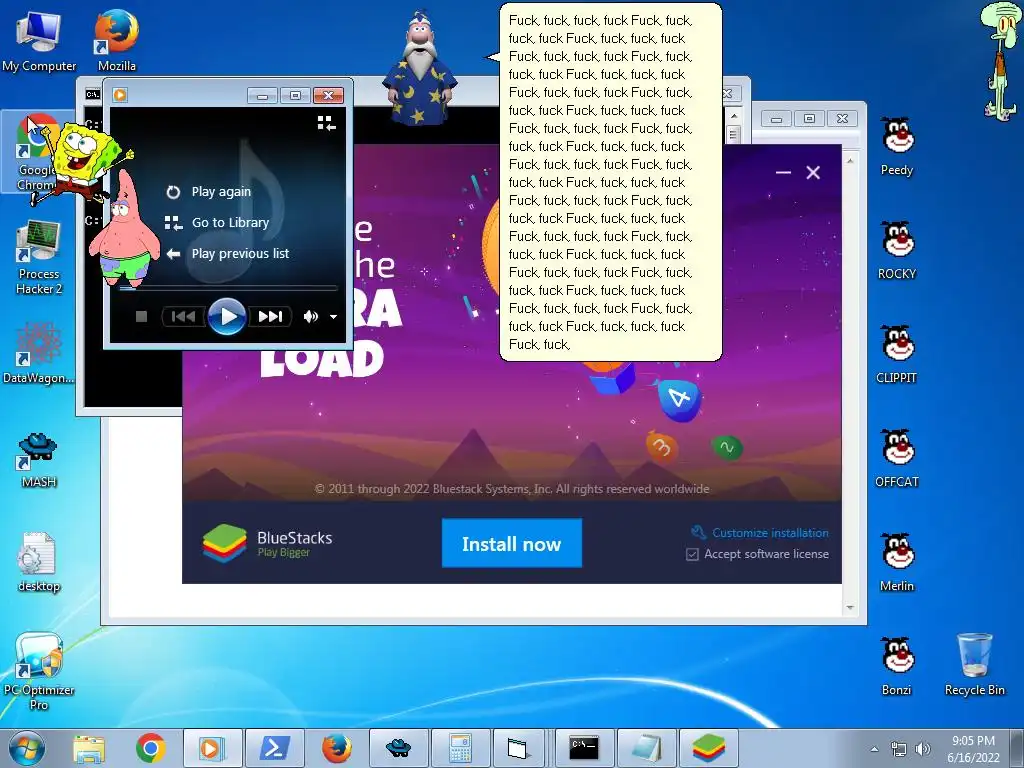Show hidden tray icons arrow
Screen dimensions: 1024x768
coord(874,749)
